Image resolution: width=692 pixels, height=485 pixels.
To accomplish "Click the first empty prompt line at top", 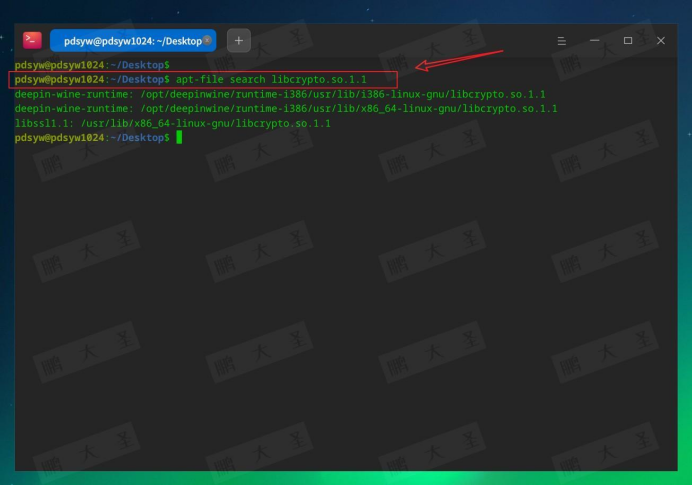I will click(92, 65).
